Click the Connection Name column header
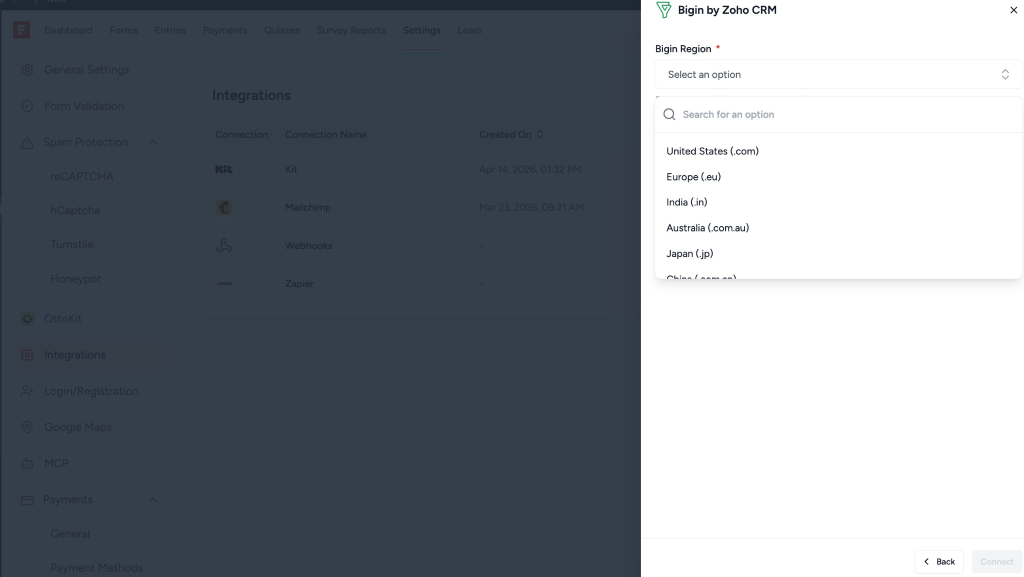The height and width of the screenshot is (577, 1024). coord(326,134)
